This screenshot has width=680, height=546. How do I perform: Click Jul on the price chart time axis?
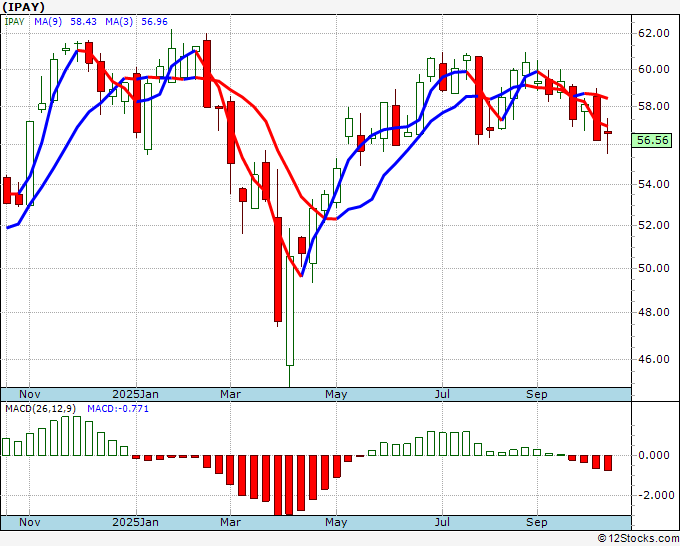(x=442, y=394)
